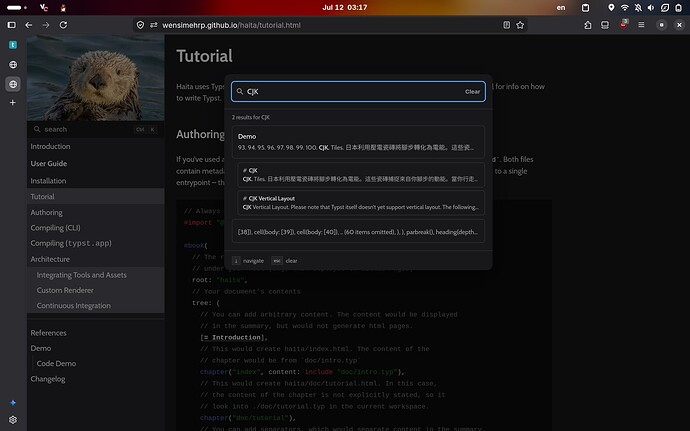
Task: Reload the tutorial page
Action: 63,25
